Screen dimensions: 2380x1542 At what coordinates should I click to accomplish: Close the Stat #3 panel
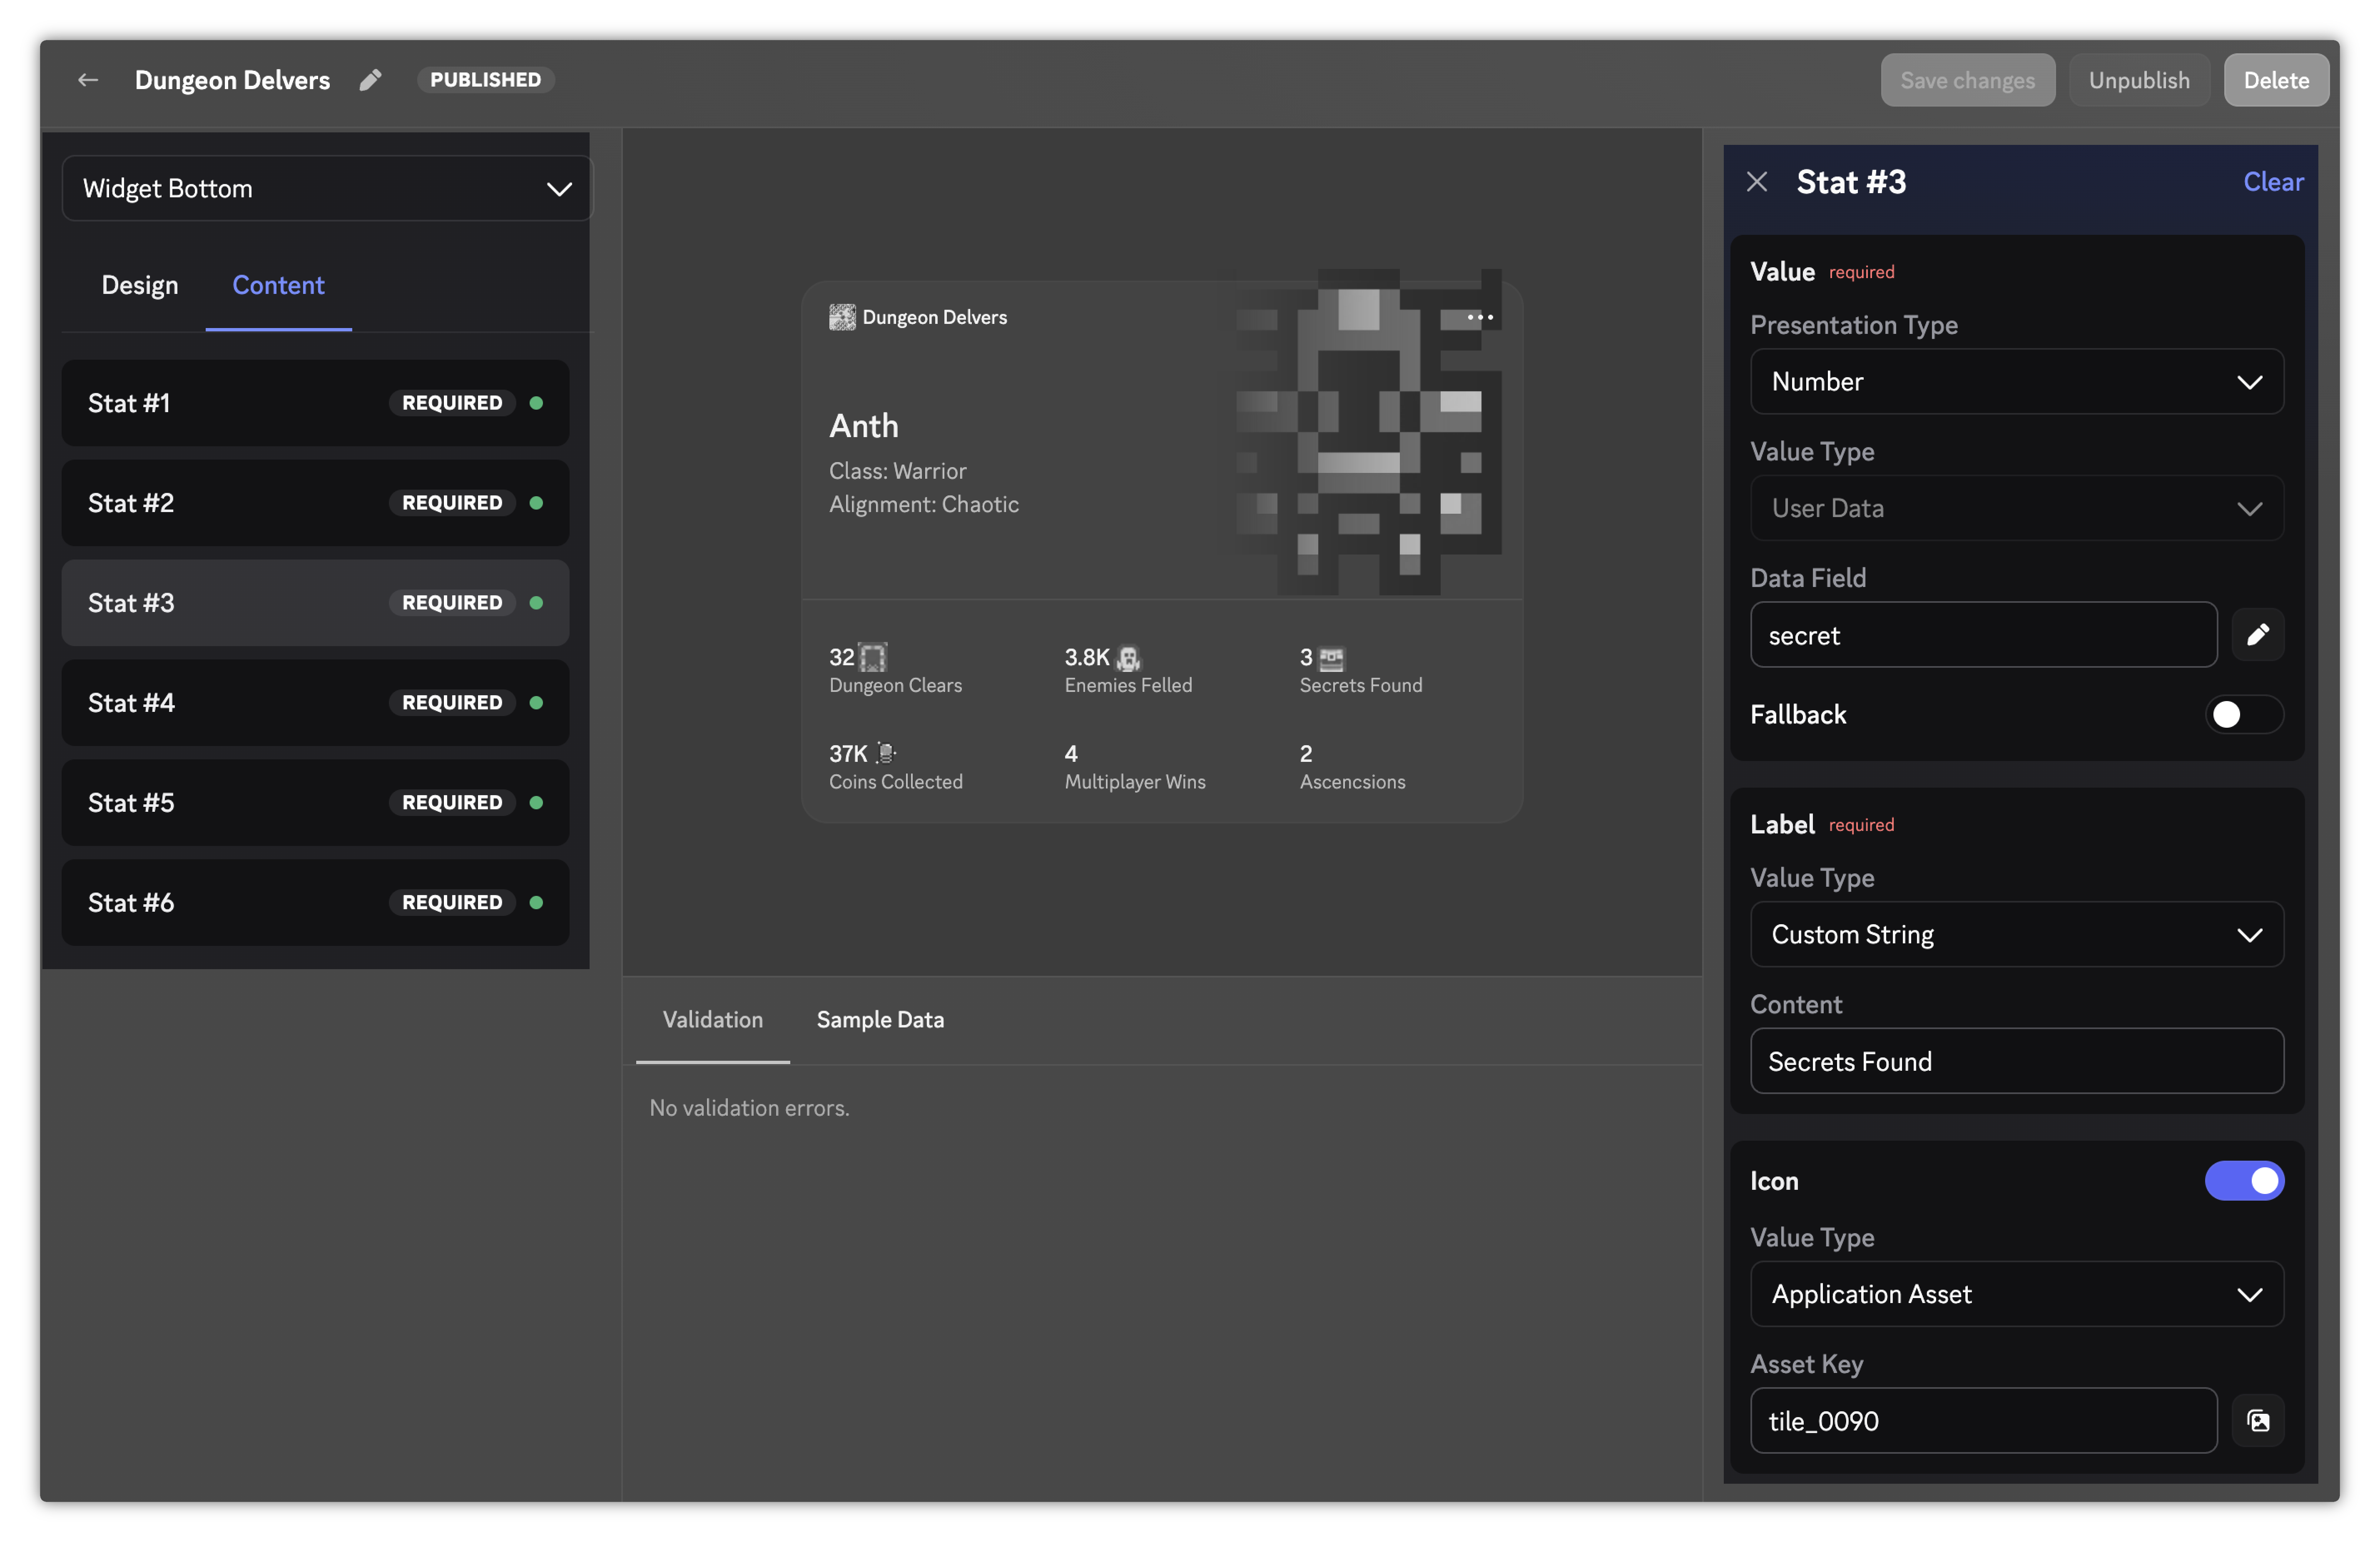(x=1757, y=182)
